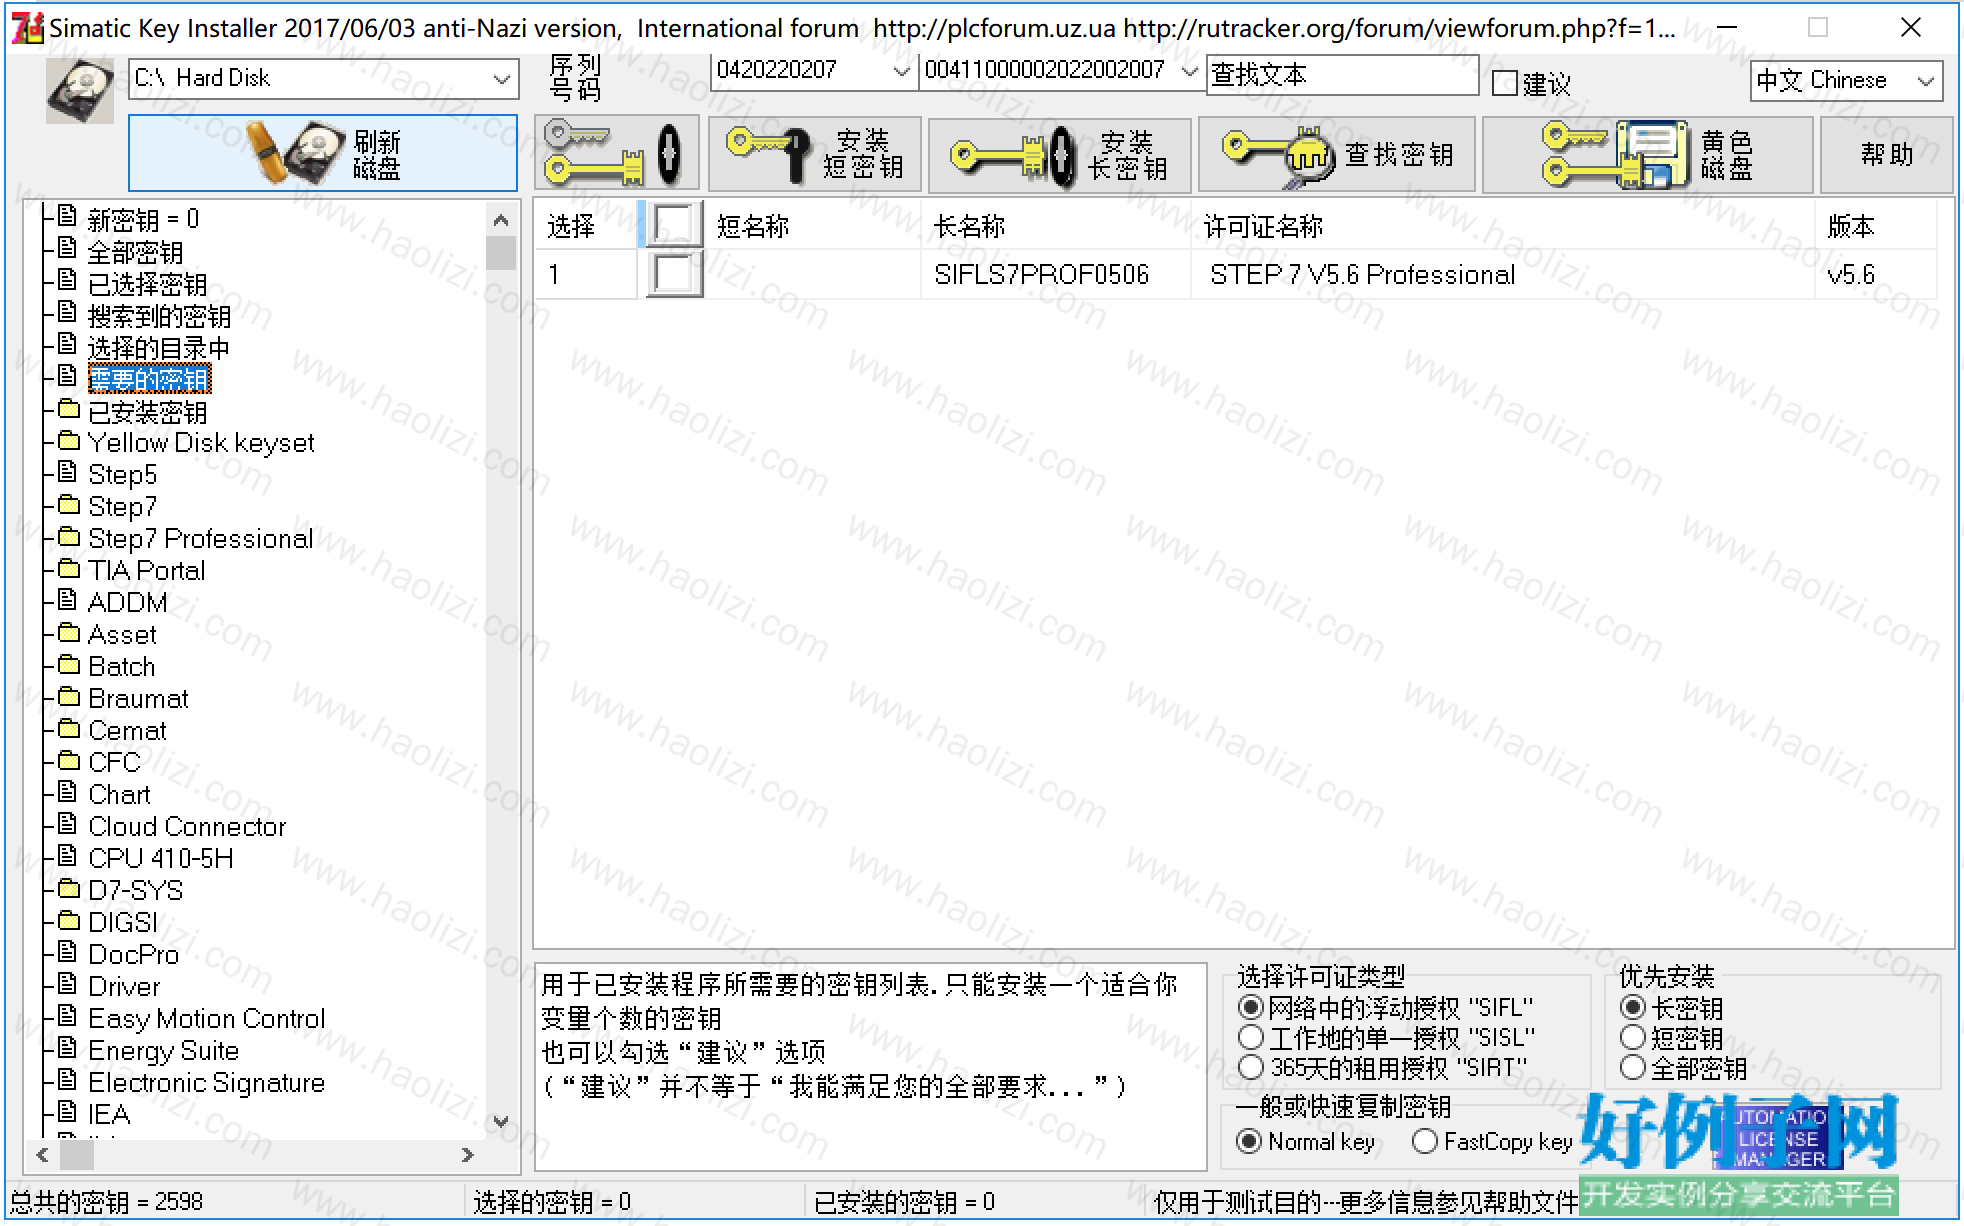This screenshot has height=1226, width=1964.
Task: Open the C:\ Hard Disk drive dropdown
Action: [501, 79]
